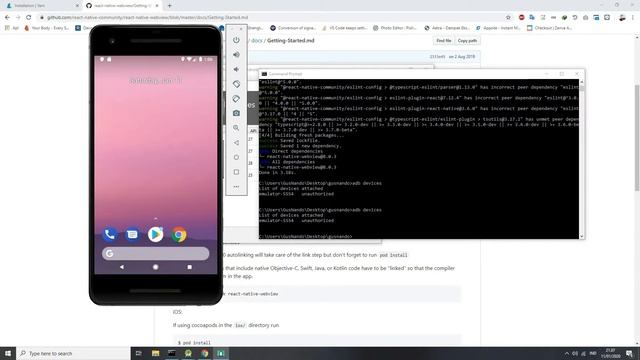Screen dimensions: 640x360
Task: Click the browser address bar URL
Action: pyautogui.click(x=147, y=18)
